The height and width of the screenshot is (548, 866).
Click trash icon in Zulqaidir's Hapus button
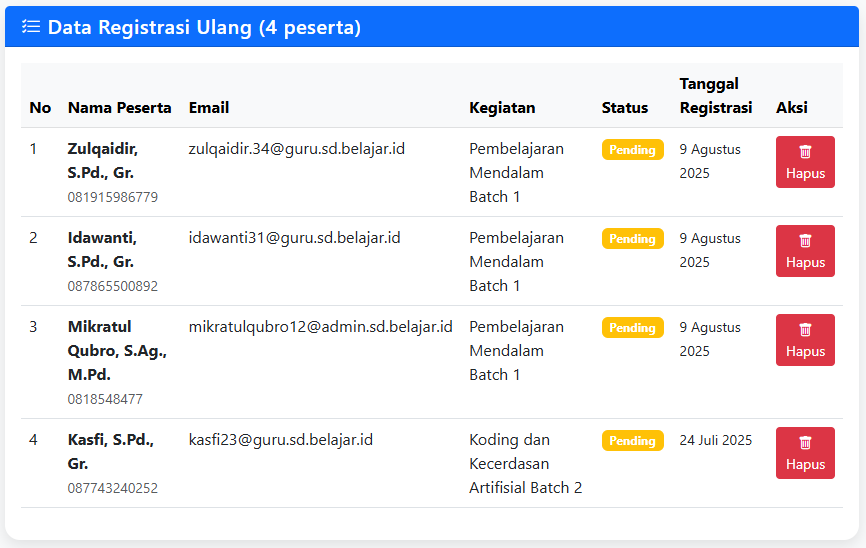pyautogui.click(x=805, y=152)
